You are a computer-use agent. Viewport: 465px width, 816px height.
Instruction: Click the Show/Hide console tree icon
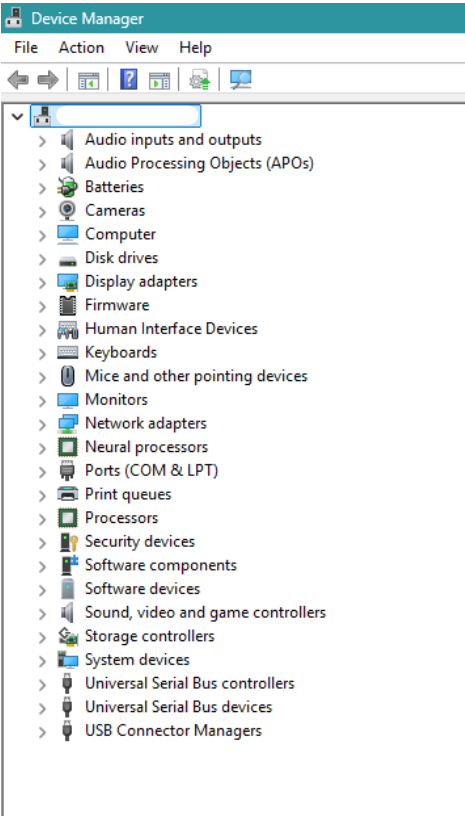88,81
